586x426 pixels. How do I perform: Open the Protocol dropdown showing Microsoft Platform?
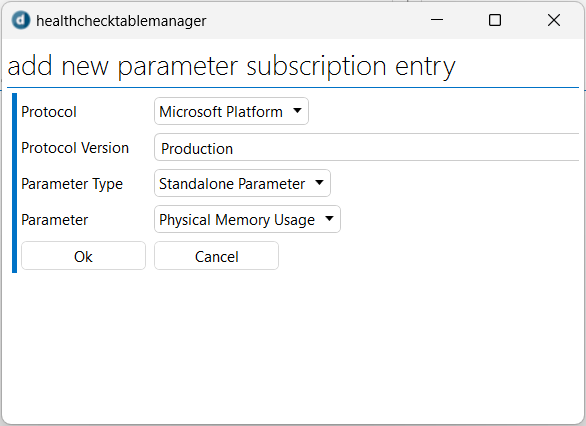[231, 111]
